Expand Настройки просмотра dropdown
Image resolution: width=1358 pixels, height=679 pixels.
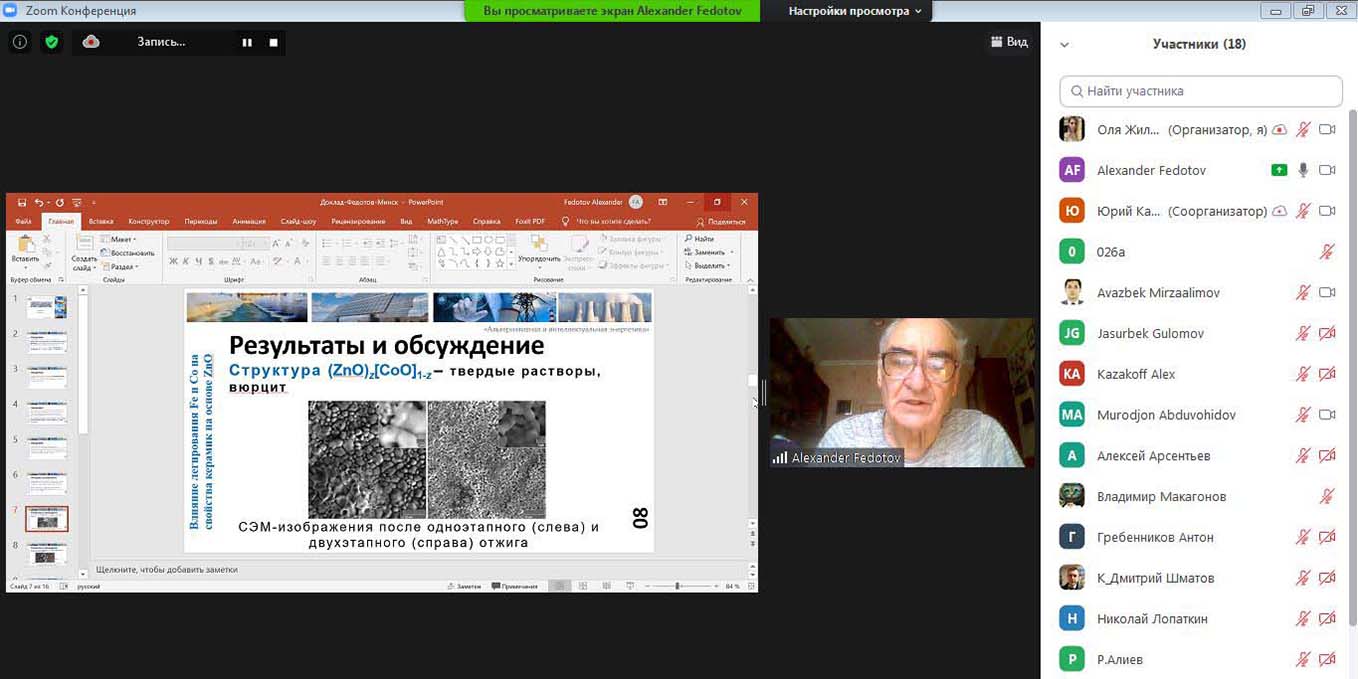tap(855, 11)
